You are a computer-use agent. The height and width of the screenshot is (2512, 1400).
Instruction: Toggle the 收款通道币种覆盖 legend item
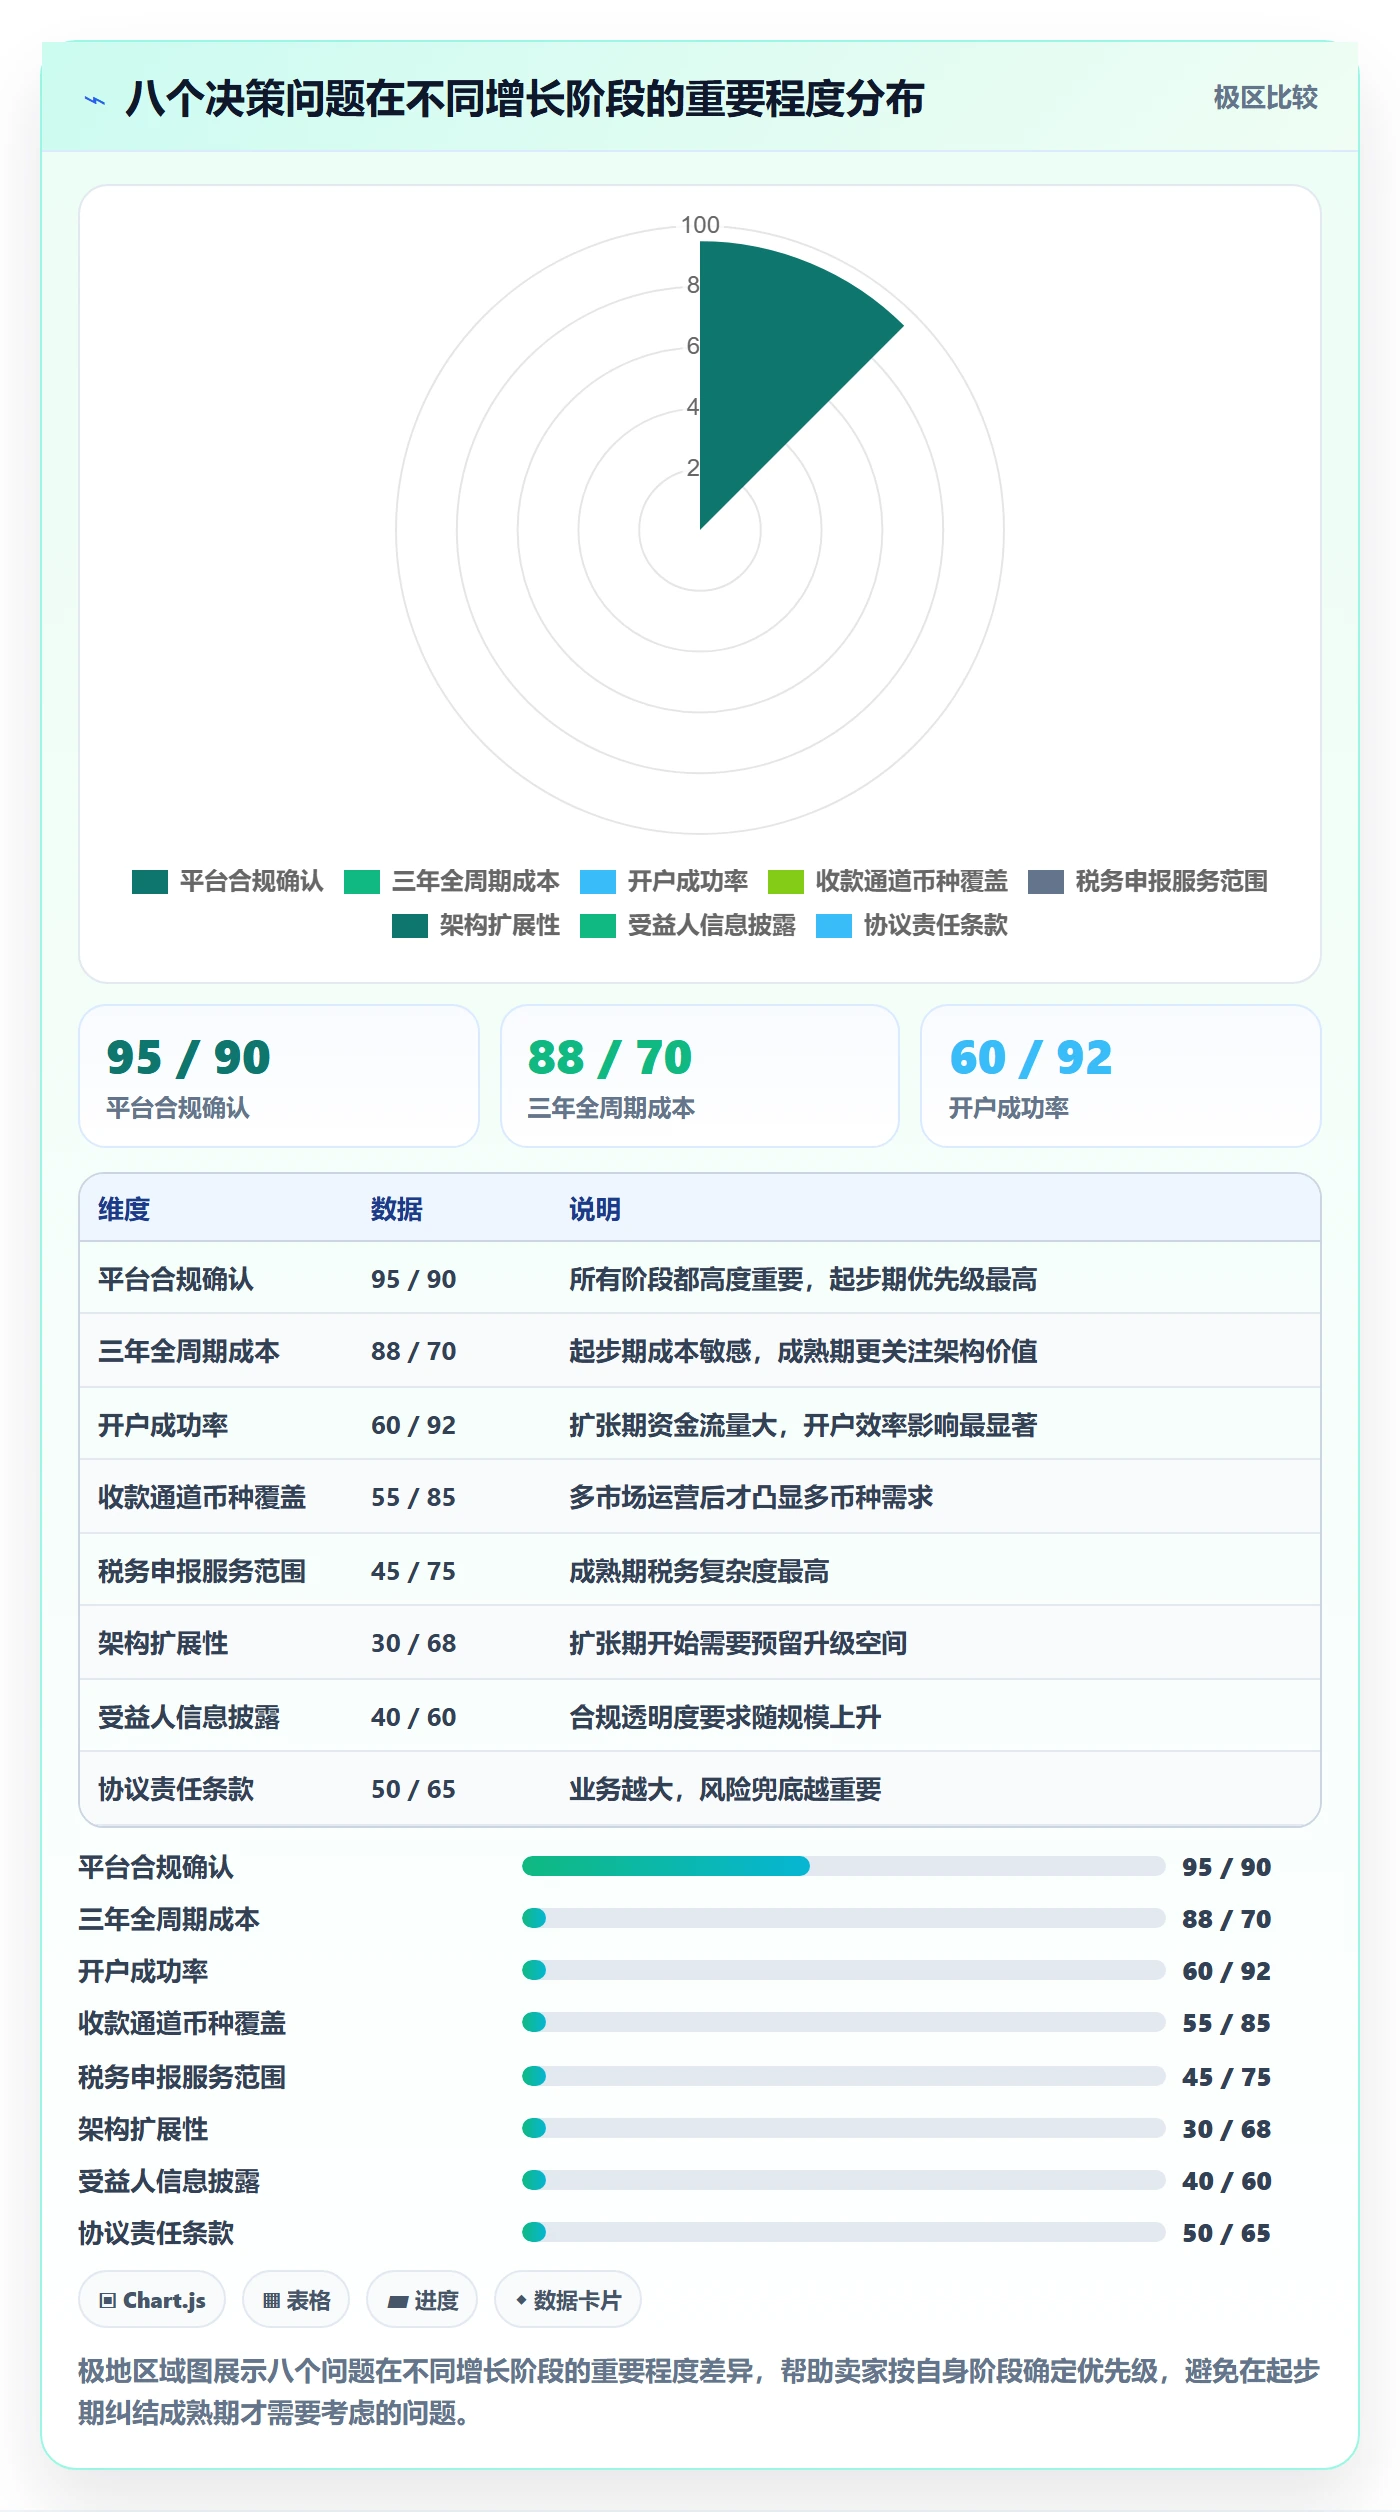coord(888,881)
